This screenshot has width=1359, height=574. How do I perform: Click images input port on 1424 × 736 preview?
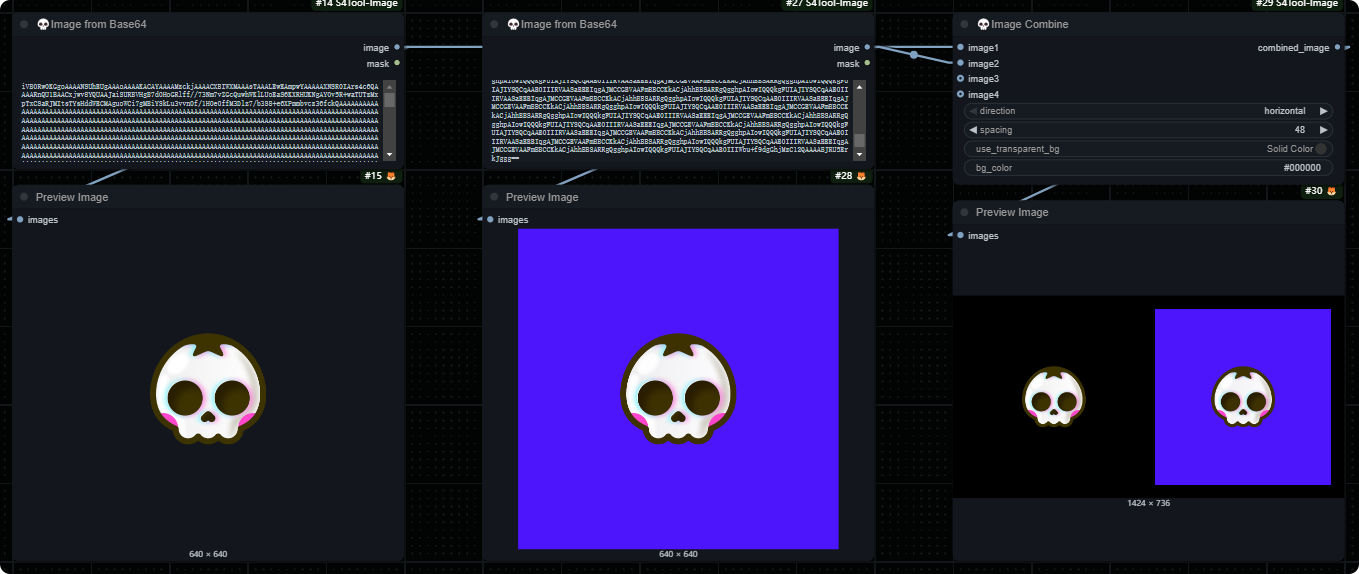(961, 236)
